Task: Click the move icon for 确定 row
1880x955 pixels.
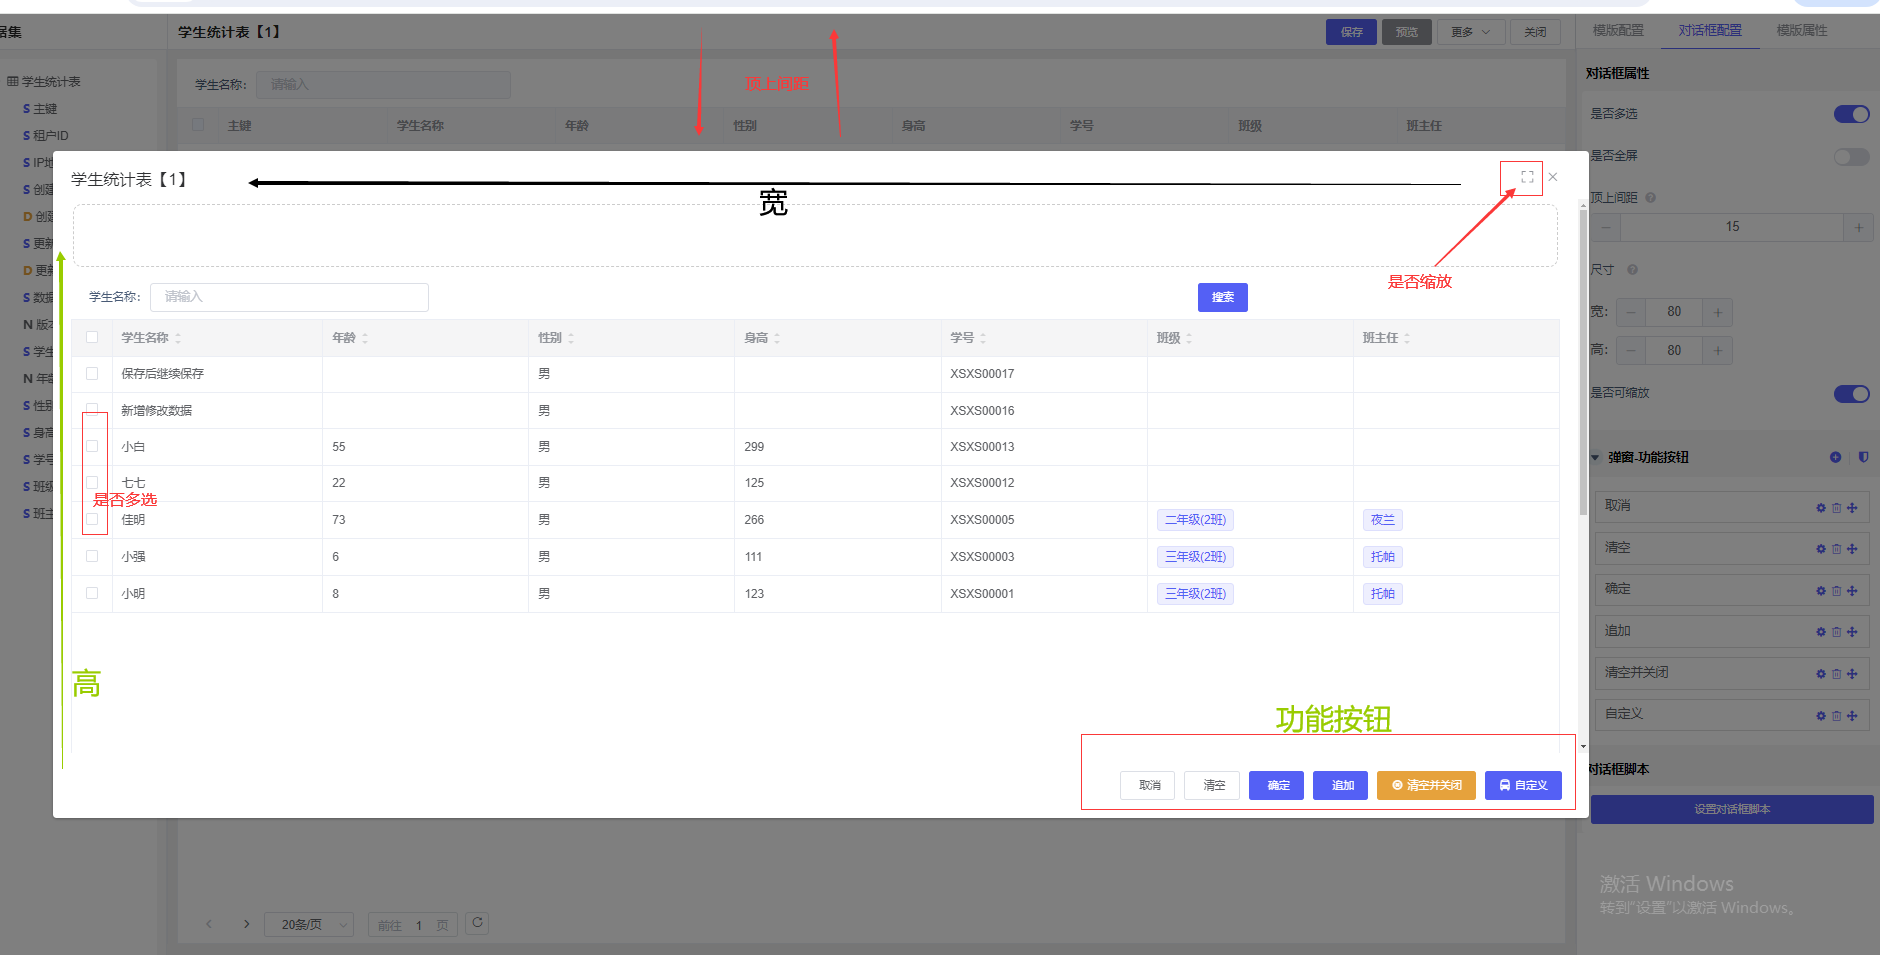Action: click(x=1852, y=591)
